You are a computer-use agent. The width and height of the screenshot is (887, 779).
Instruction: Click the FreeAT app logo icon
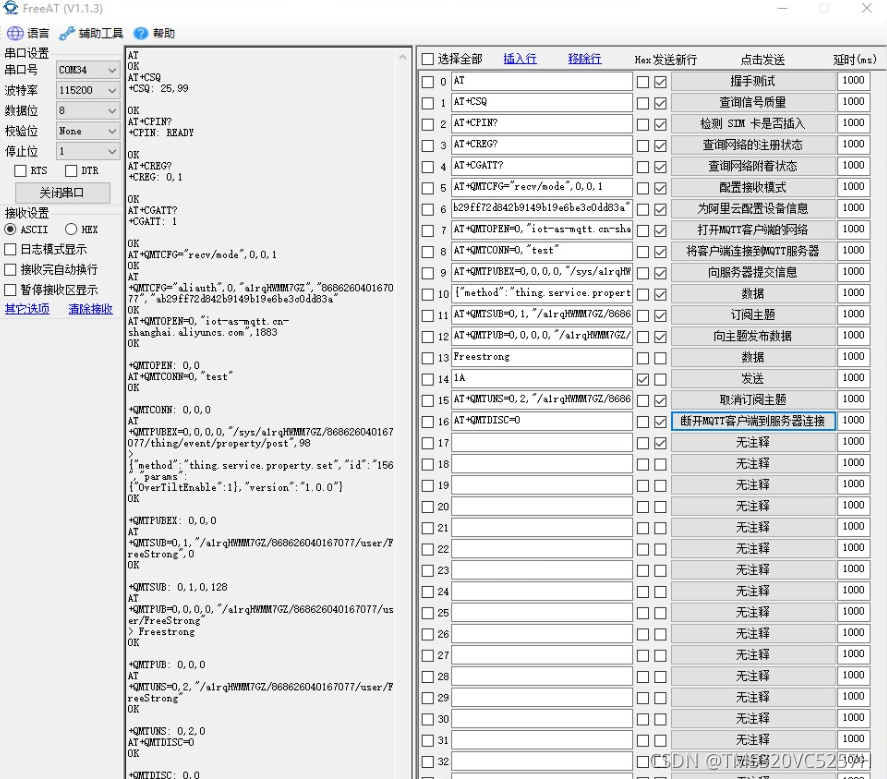point(11,8)
